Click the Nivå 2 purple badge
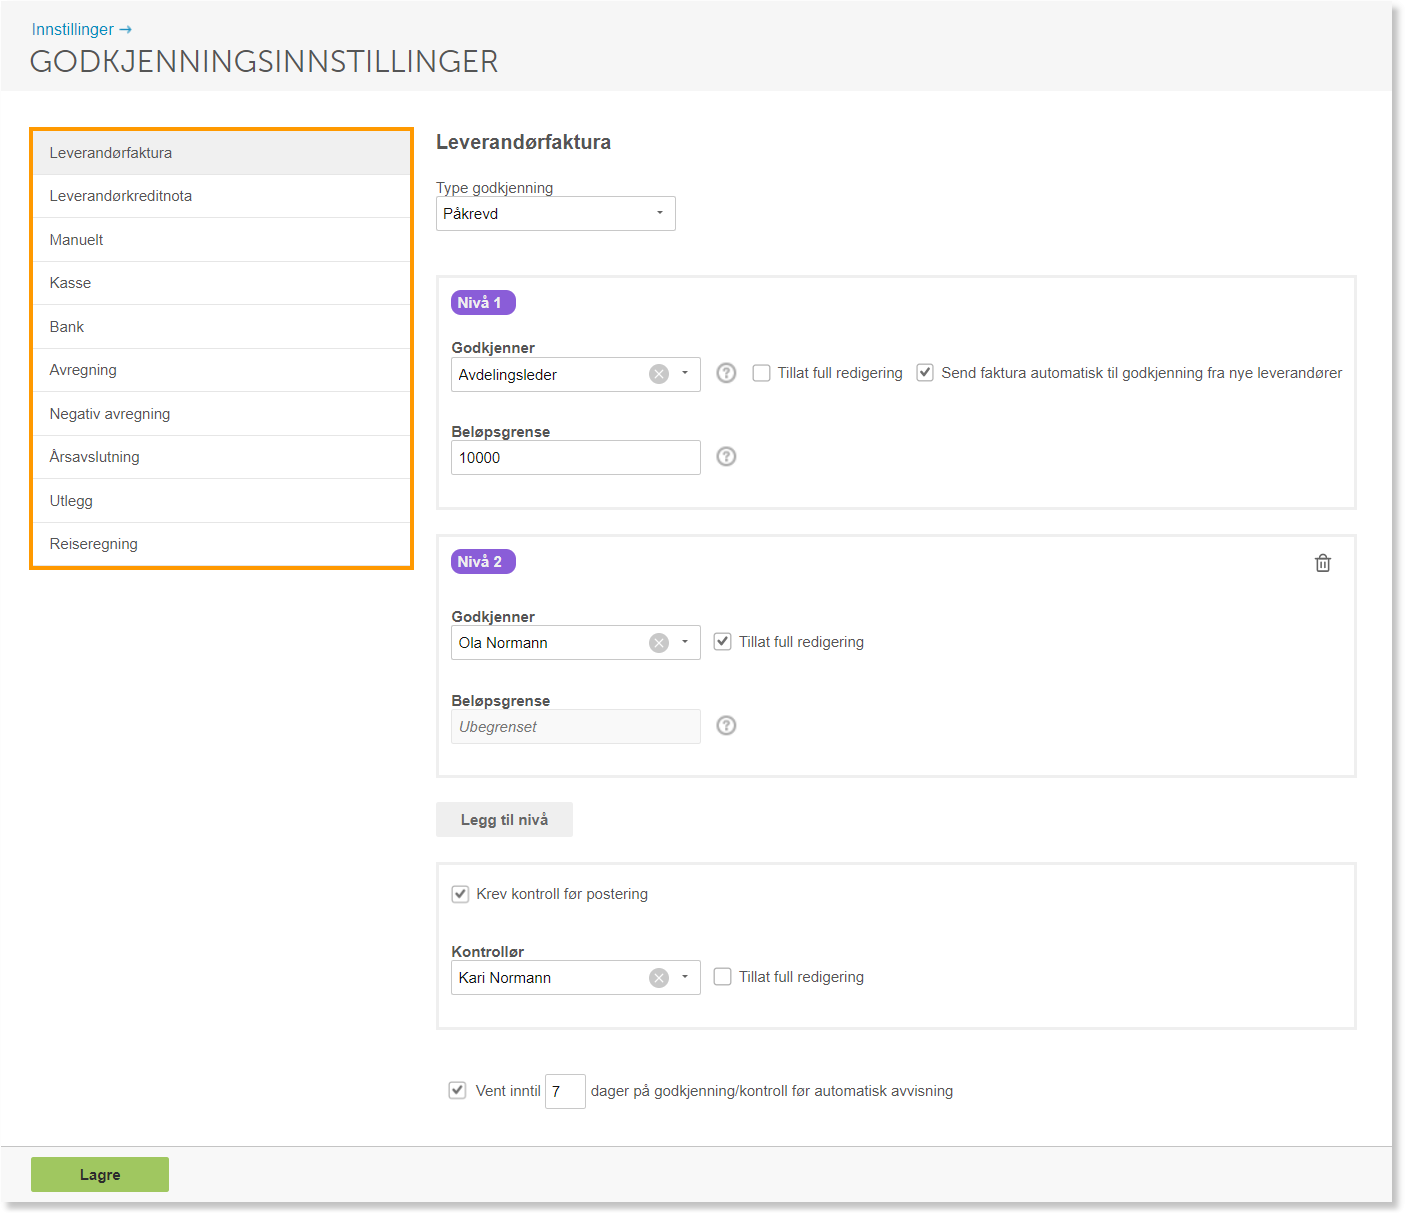Image resolution: width=1405 pixels, height=1215 pixels. coord(483,562)
